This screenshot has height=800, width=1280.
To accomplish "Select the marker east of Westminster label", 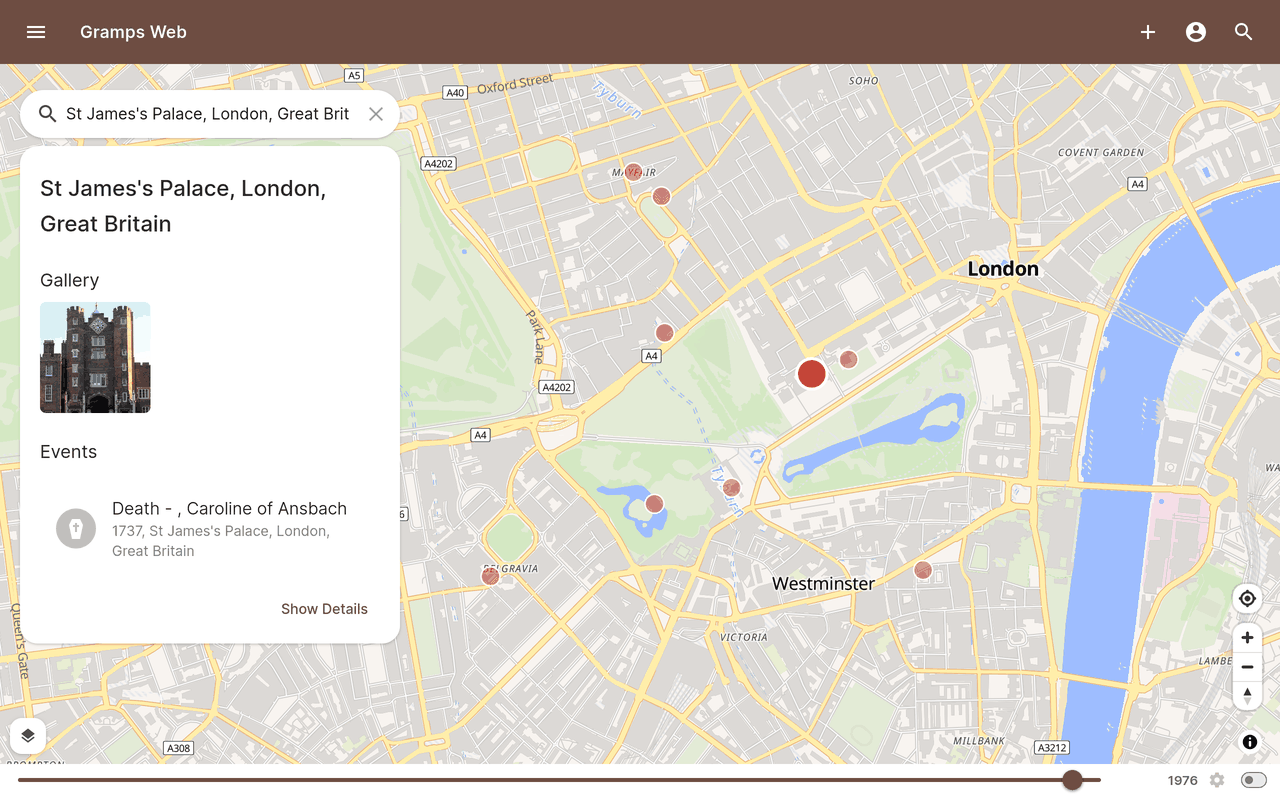I will coord(923,570).
